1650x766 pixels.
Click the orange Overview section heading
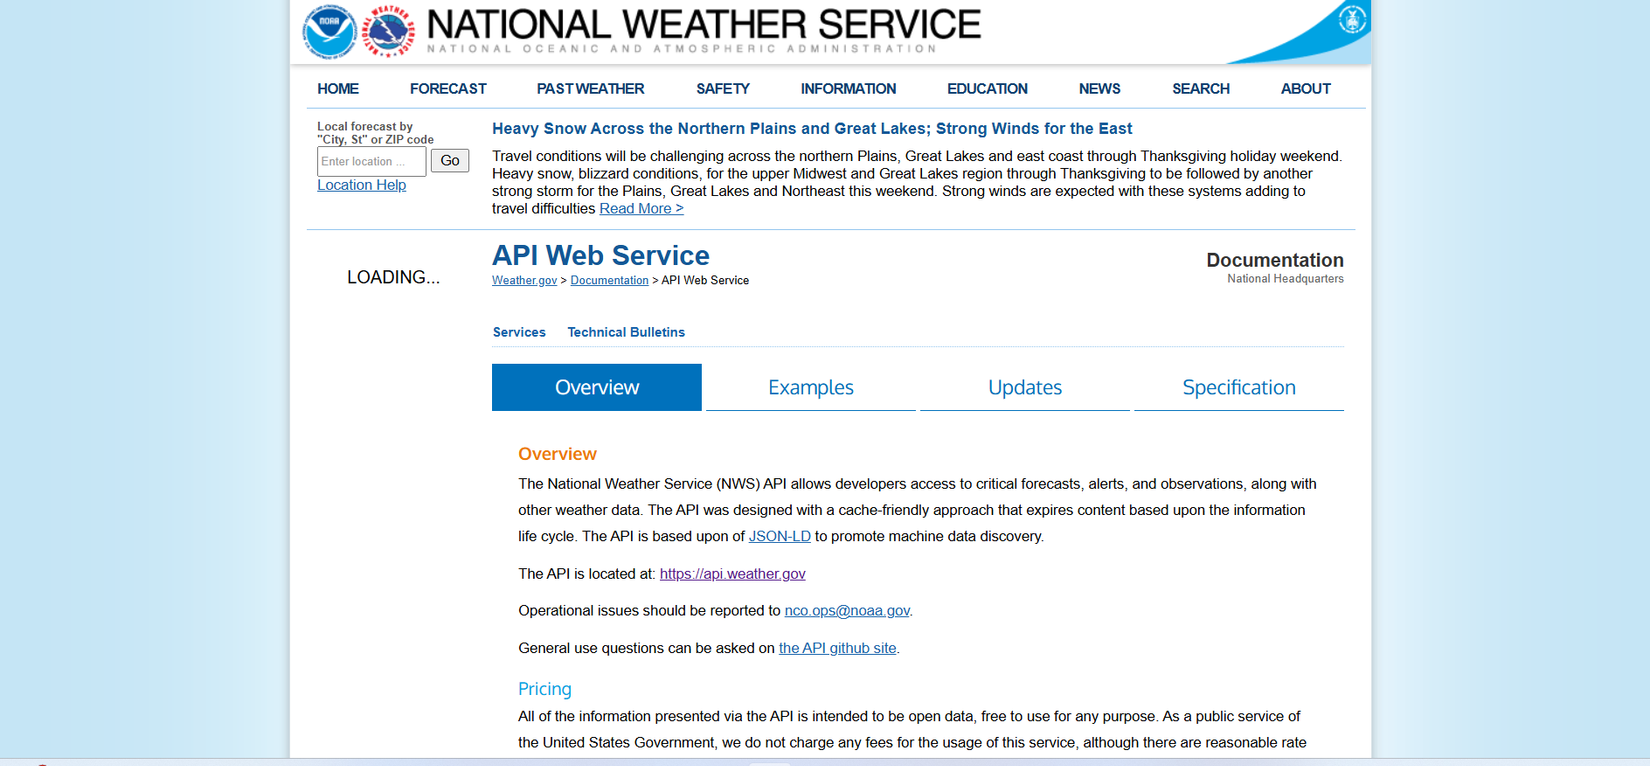pyautogui.click(x=557, y=454)
